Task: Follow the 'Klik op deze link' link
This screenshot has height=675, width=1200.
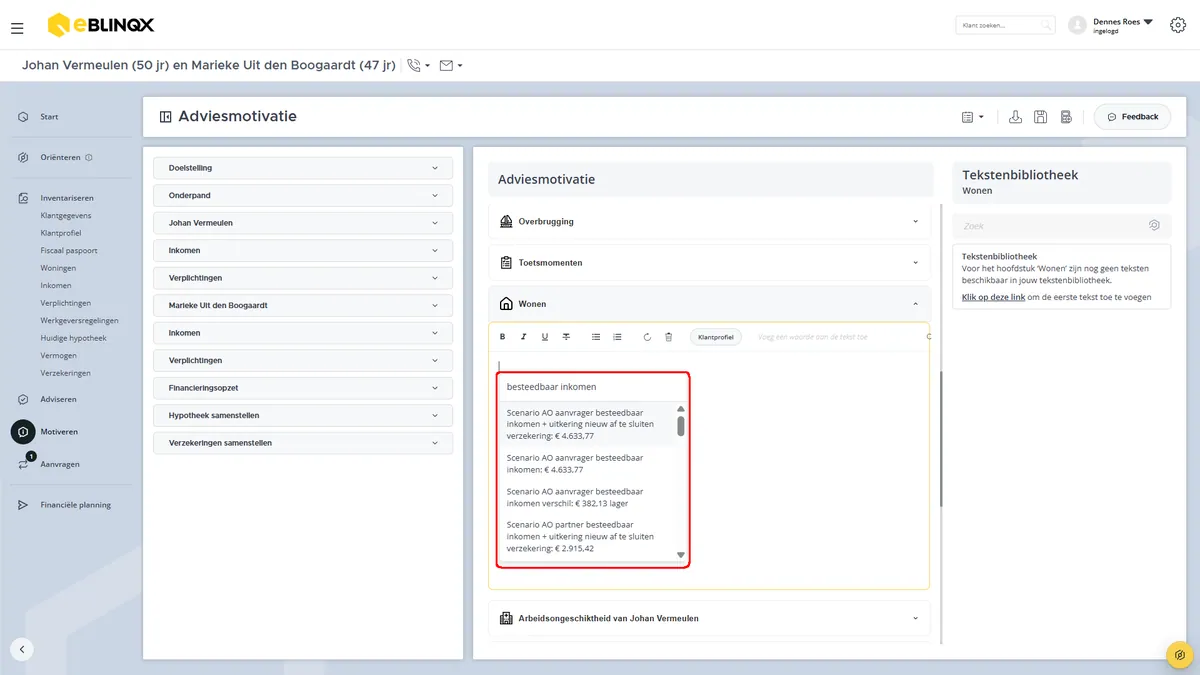Action: point(993,297)
